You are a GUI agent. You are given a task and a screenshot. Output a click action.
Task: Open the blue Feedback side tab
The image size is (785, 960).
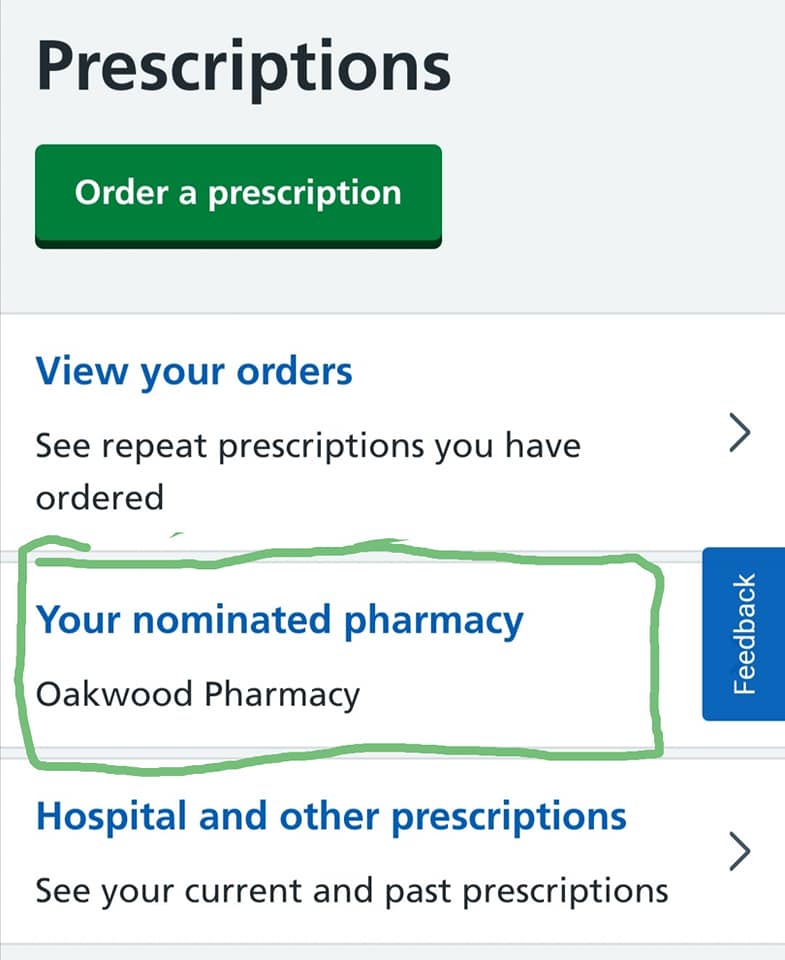[744, 634]
